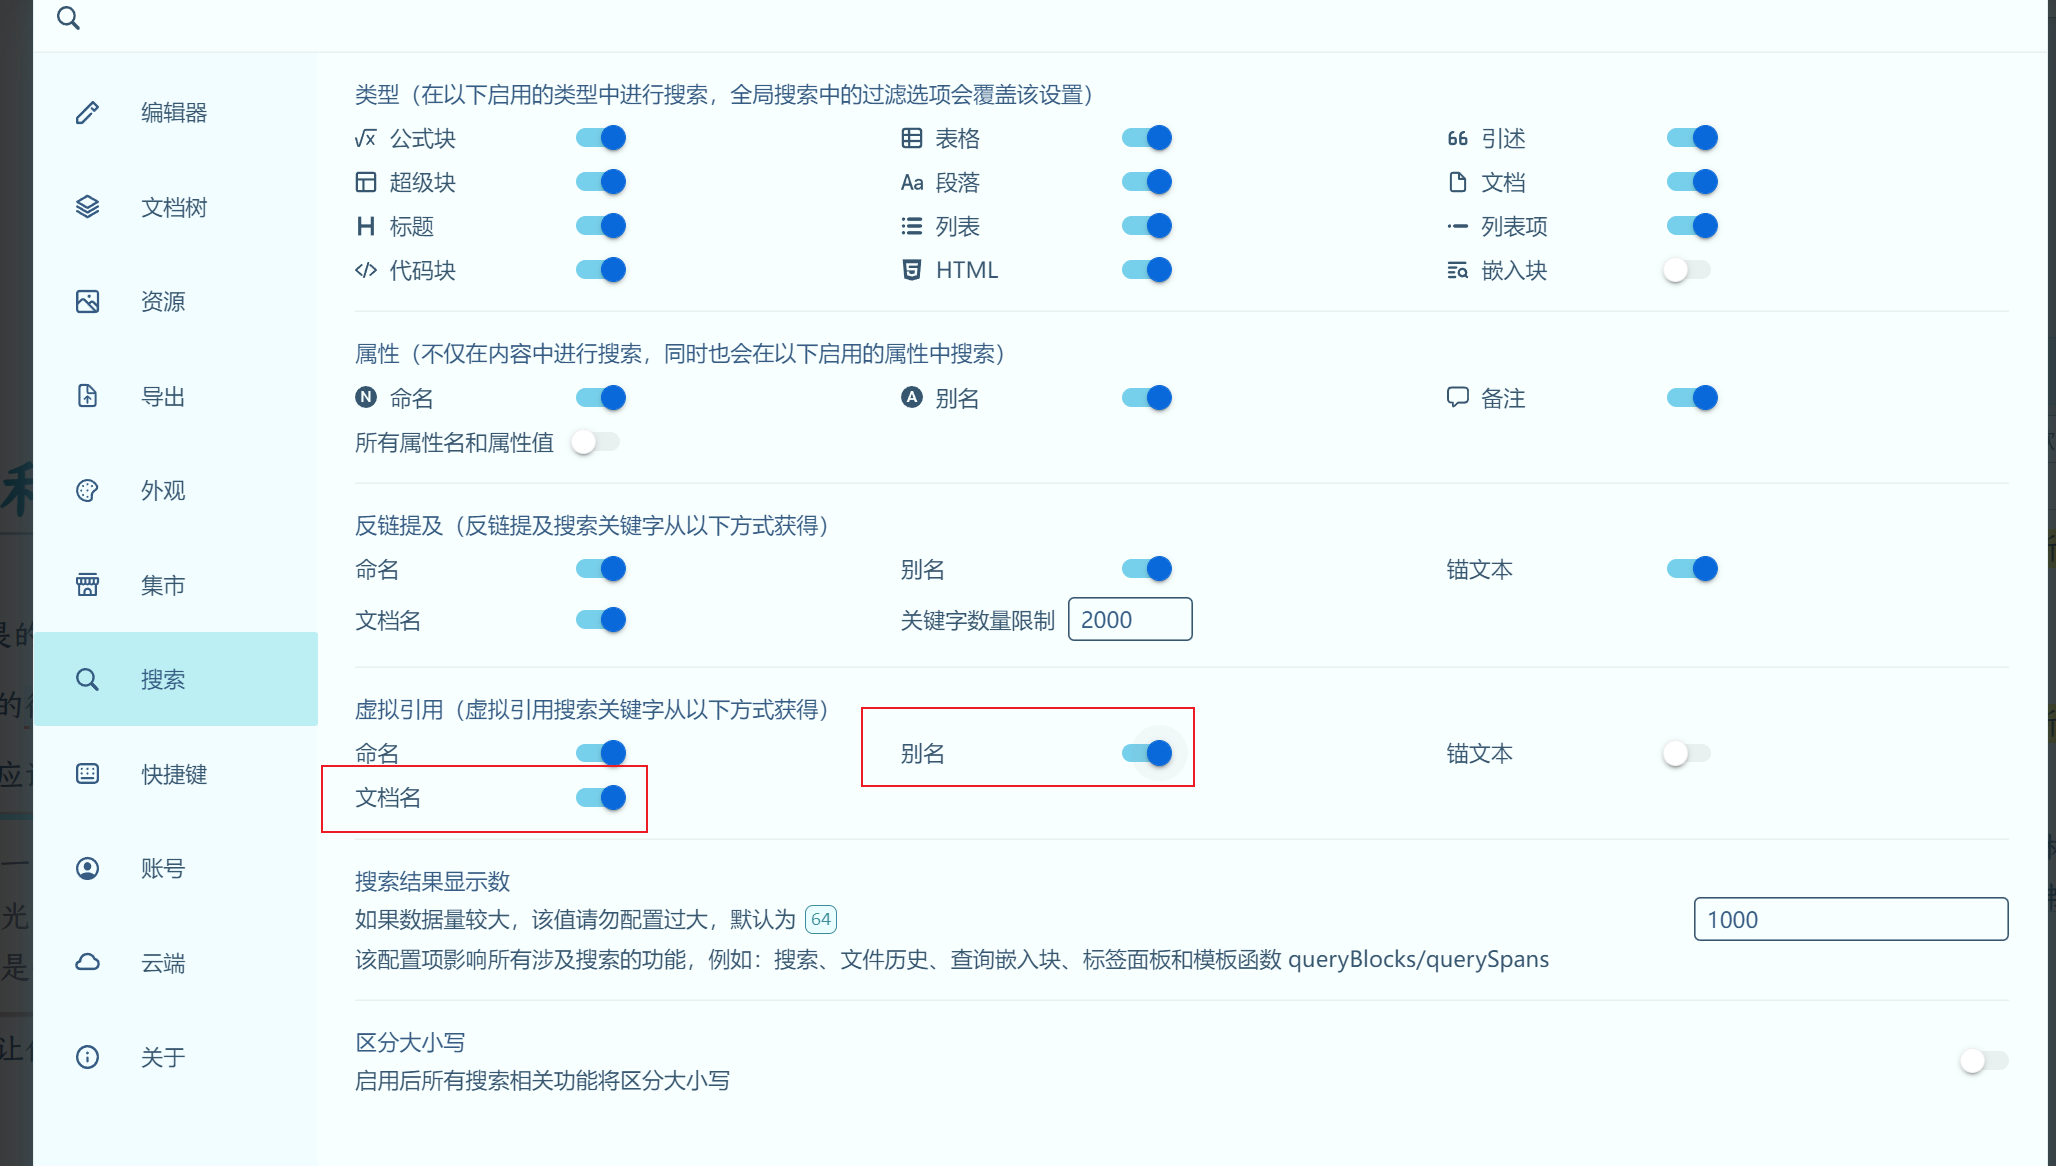This screenshot has height=1166, width=2056.
Task: Select the 搜索 settings tab
Action: [x=162, y=679]
